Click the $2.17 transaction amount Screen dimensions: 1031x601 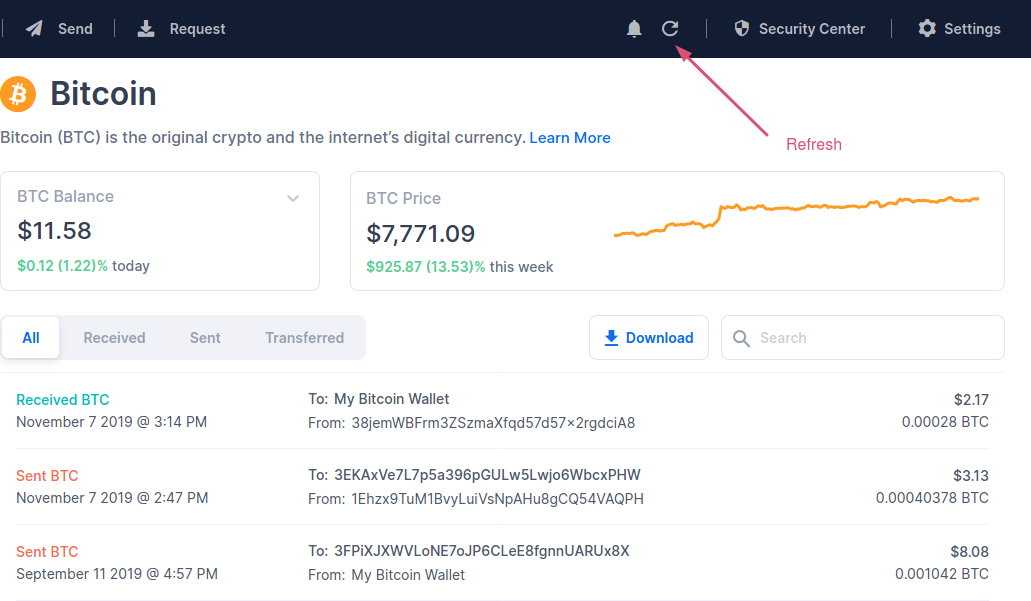971,400
